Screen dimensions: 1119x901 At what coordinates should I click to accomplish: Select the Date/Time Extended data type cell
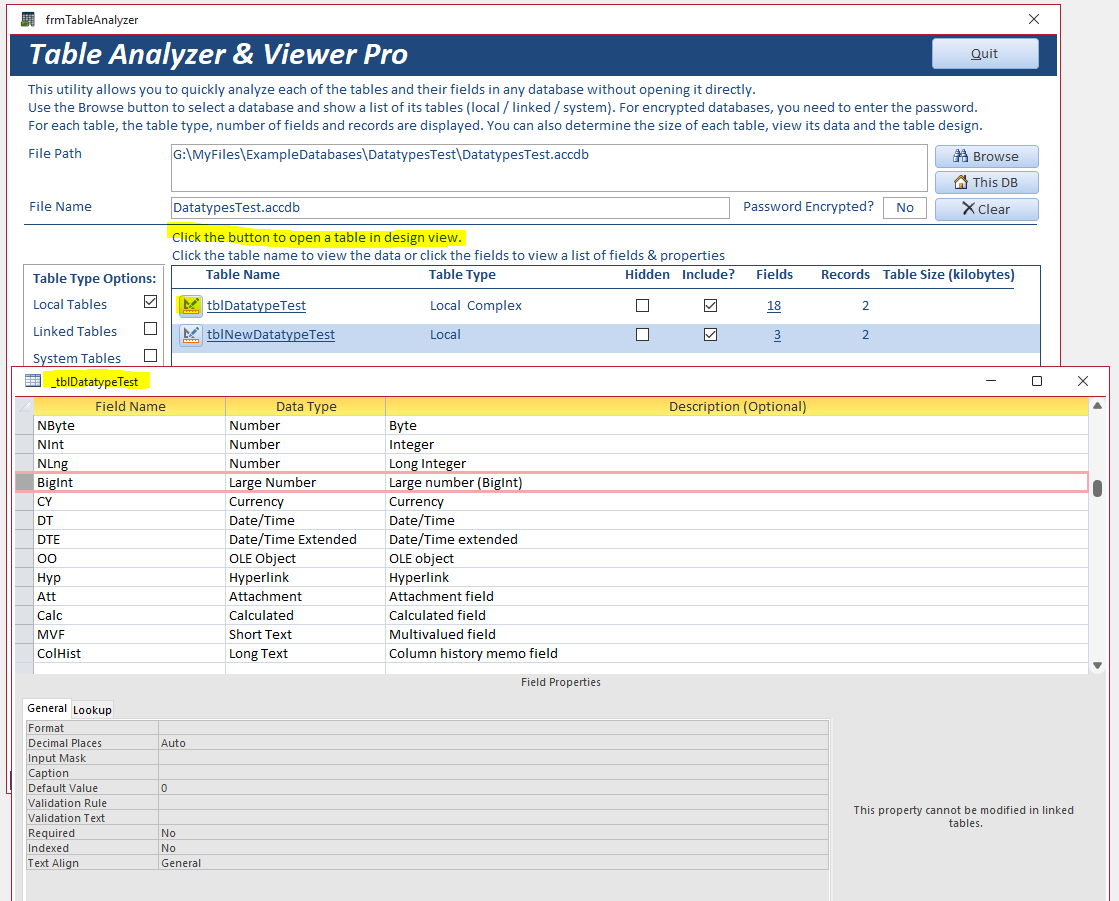305,539
